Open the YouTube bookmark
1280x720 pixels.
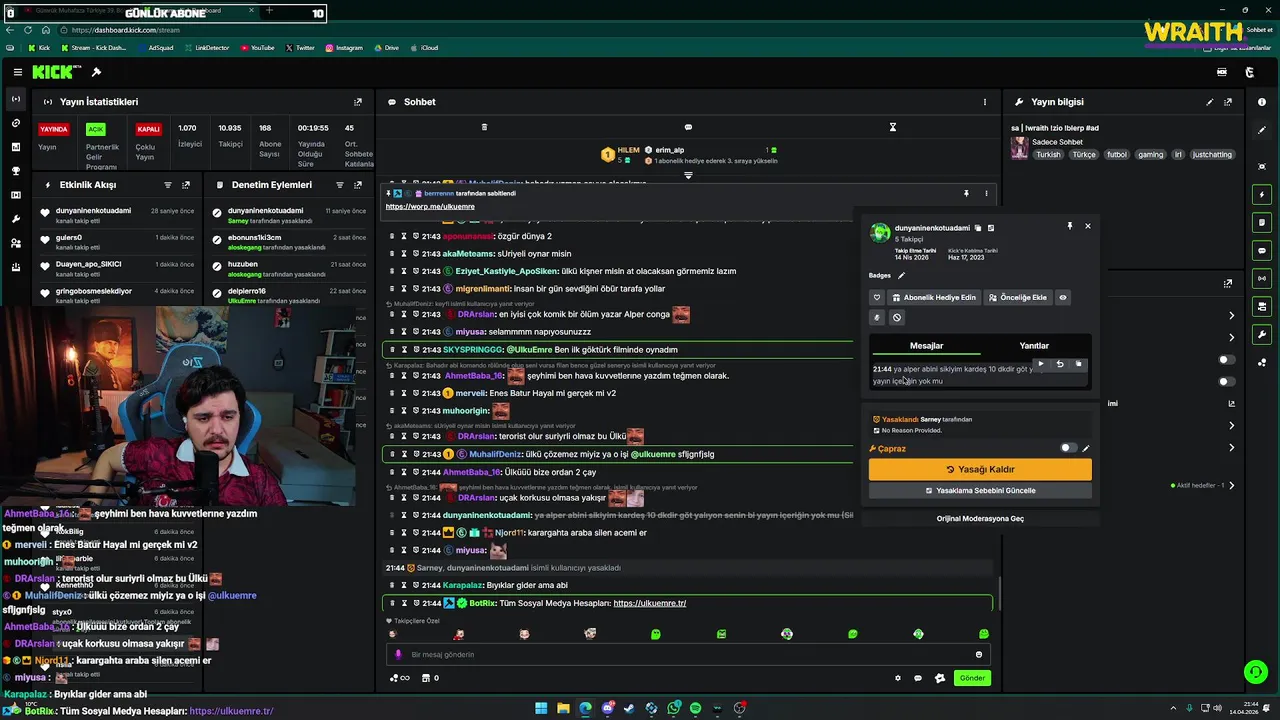257,47
